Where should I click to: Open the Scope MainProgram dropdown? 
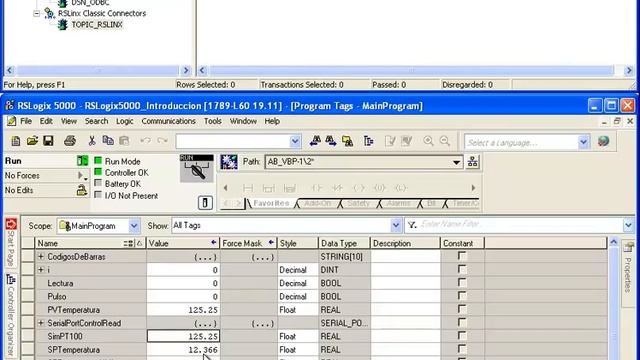pos(134,226)
